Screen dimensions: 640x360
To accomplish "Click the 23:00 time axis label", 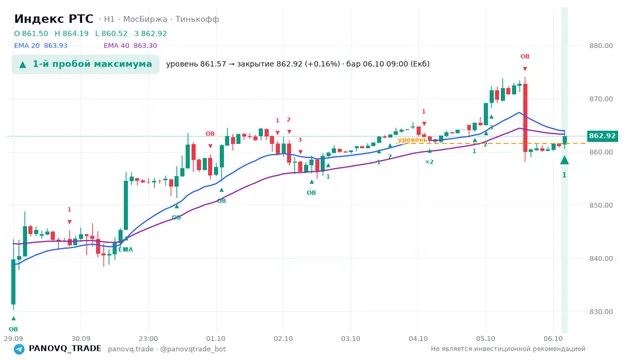I will (148, 338).
